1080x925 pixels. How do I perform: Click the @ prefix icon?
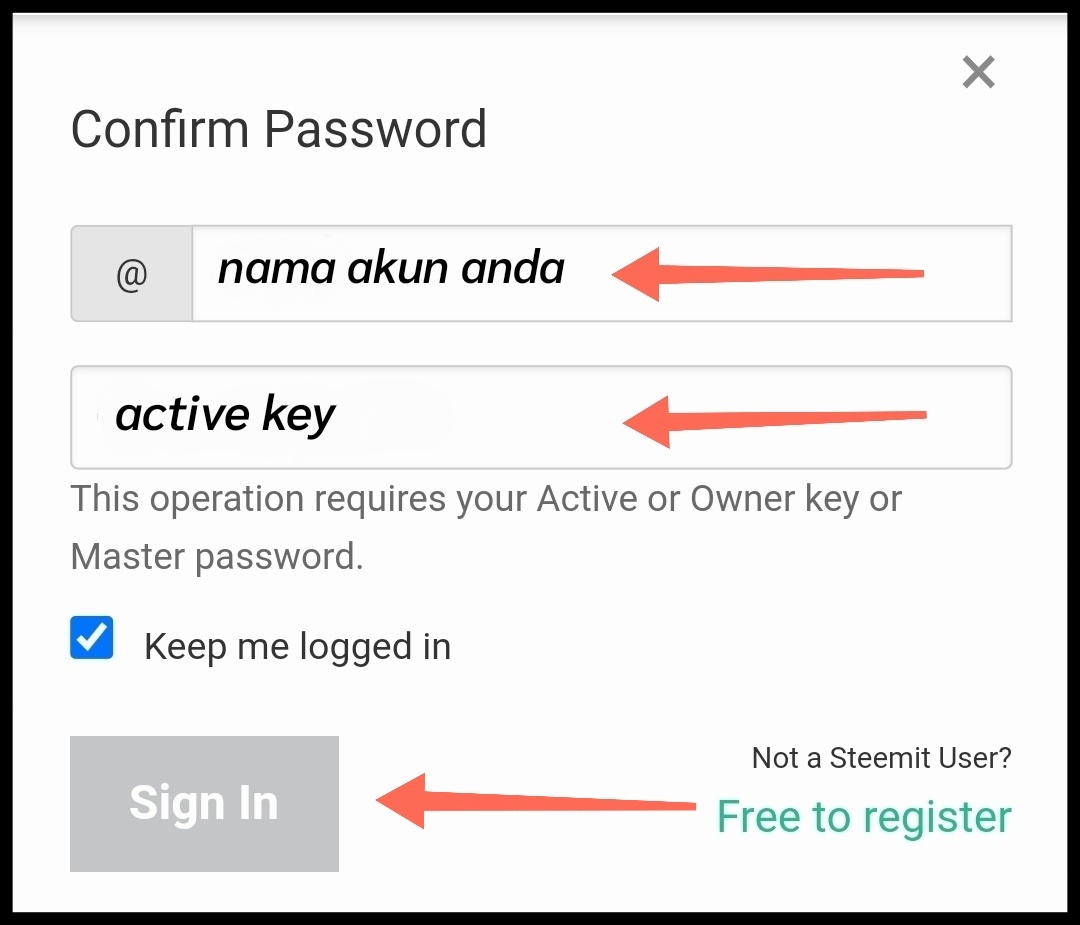pos(131,274)
